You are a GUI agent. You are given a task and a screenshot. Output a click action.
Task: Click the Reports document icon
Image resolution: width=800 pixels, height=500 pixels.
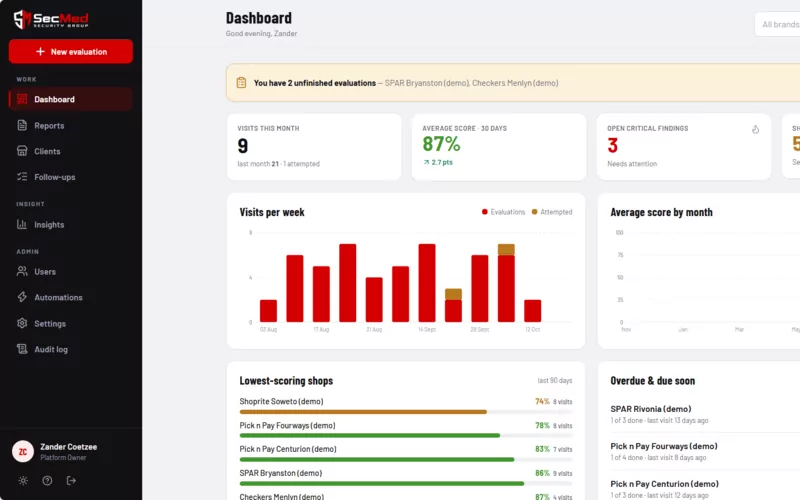[x=22, y=125]
